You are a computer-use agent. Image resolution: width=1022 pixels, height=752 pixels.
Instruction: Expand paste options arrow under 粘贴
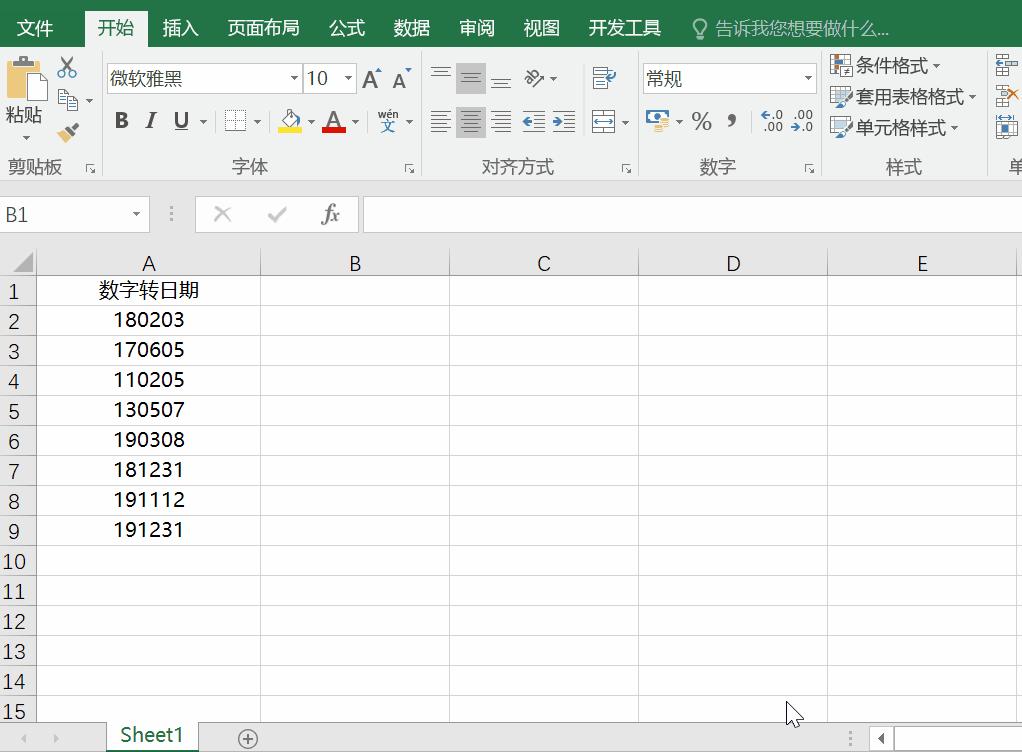[26, 137]
